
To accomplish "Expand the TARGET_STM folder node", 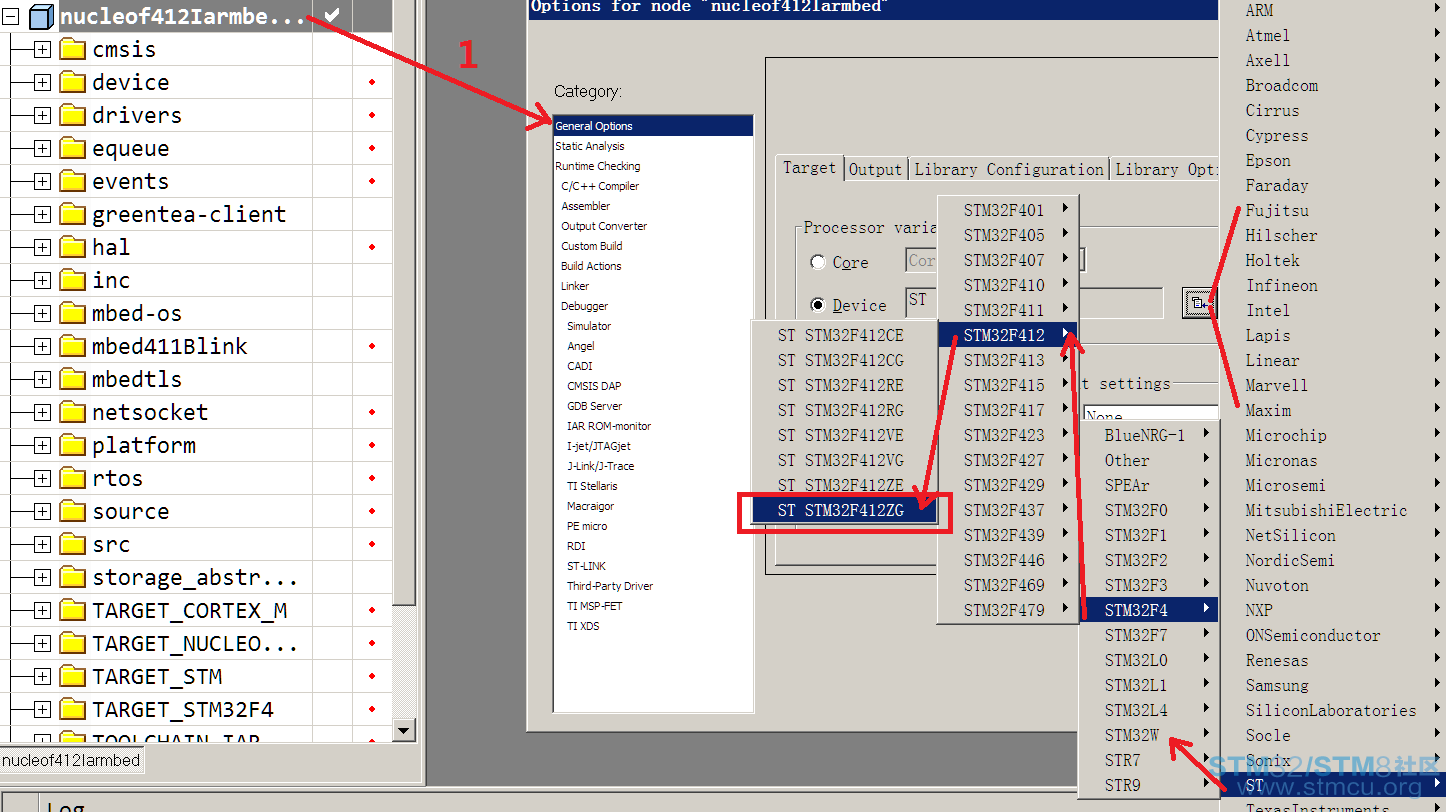I will pyautogui.click(x=42, y=676).
